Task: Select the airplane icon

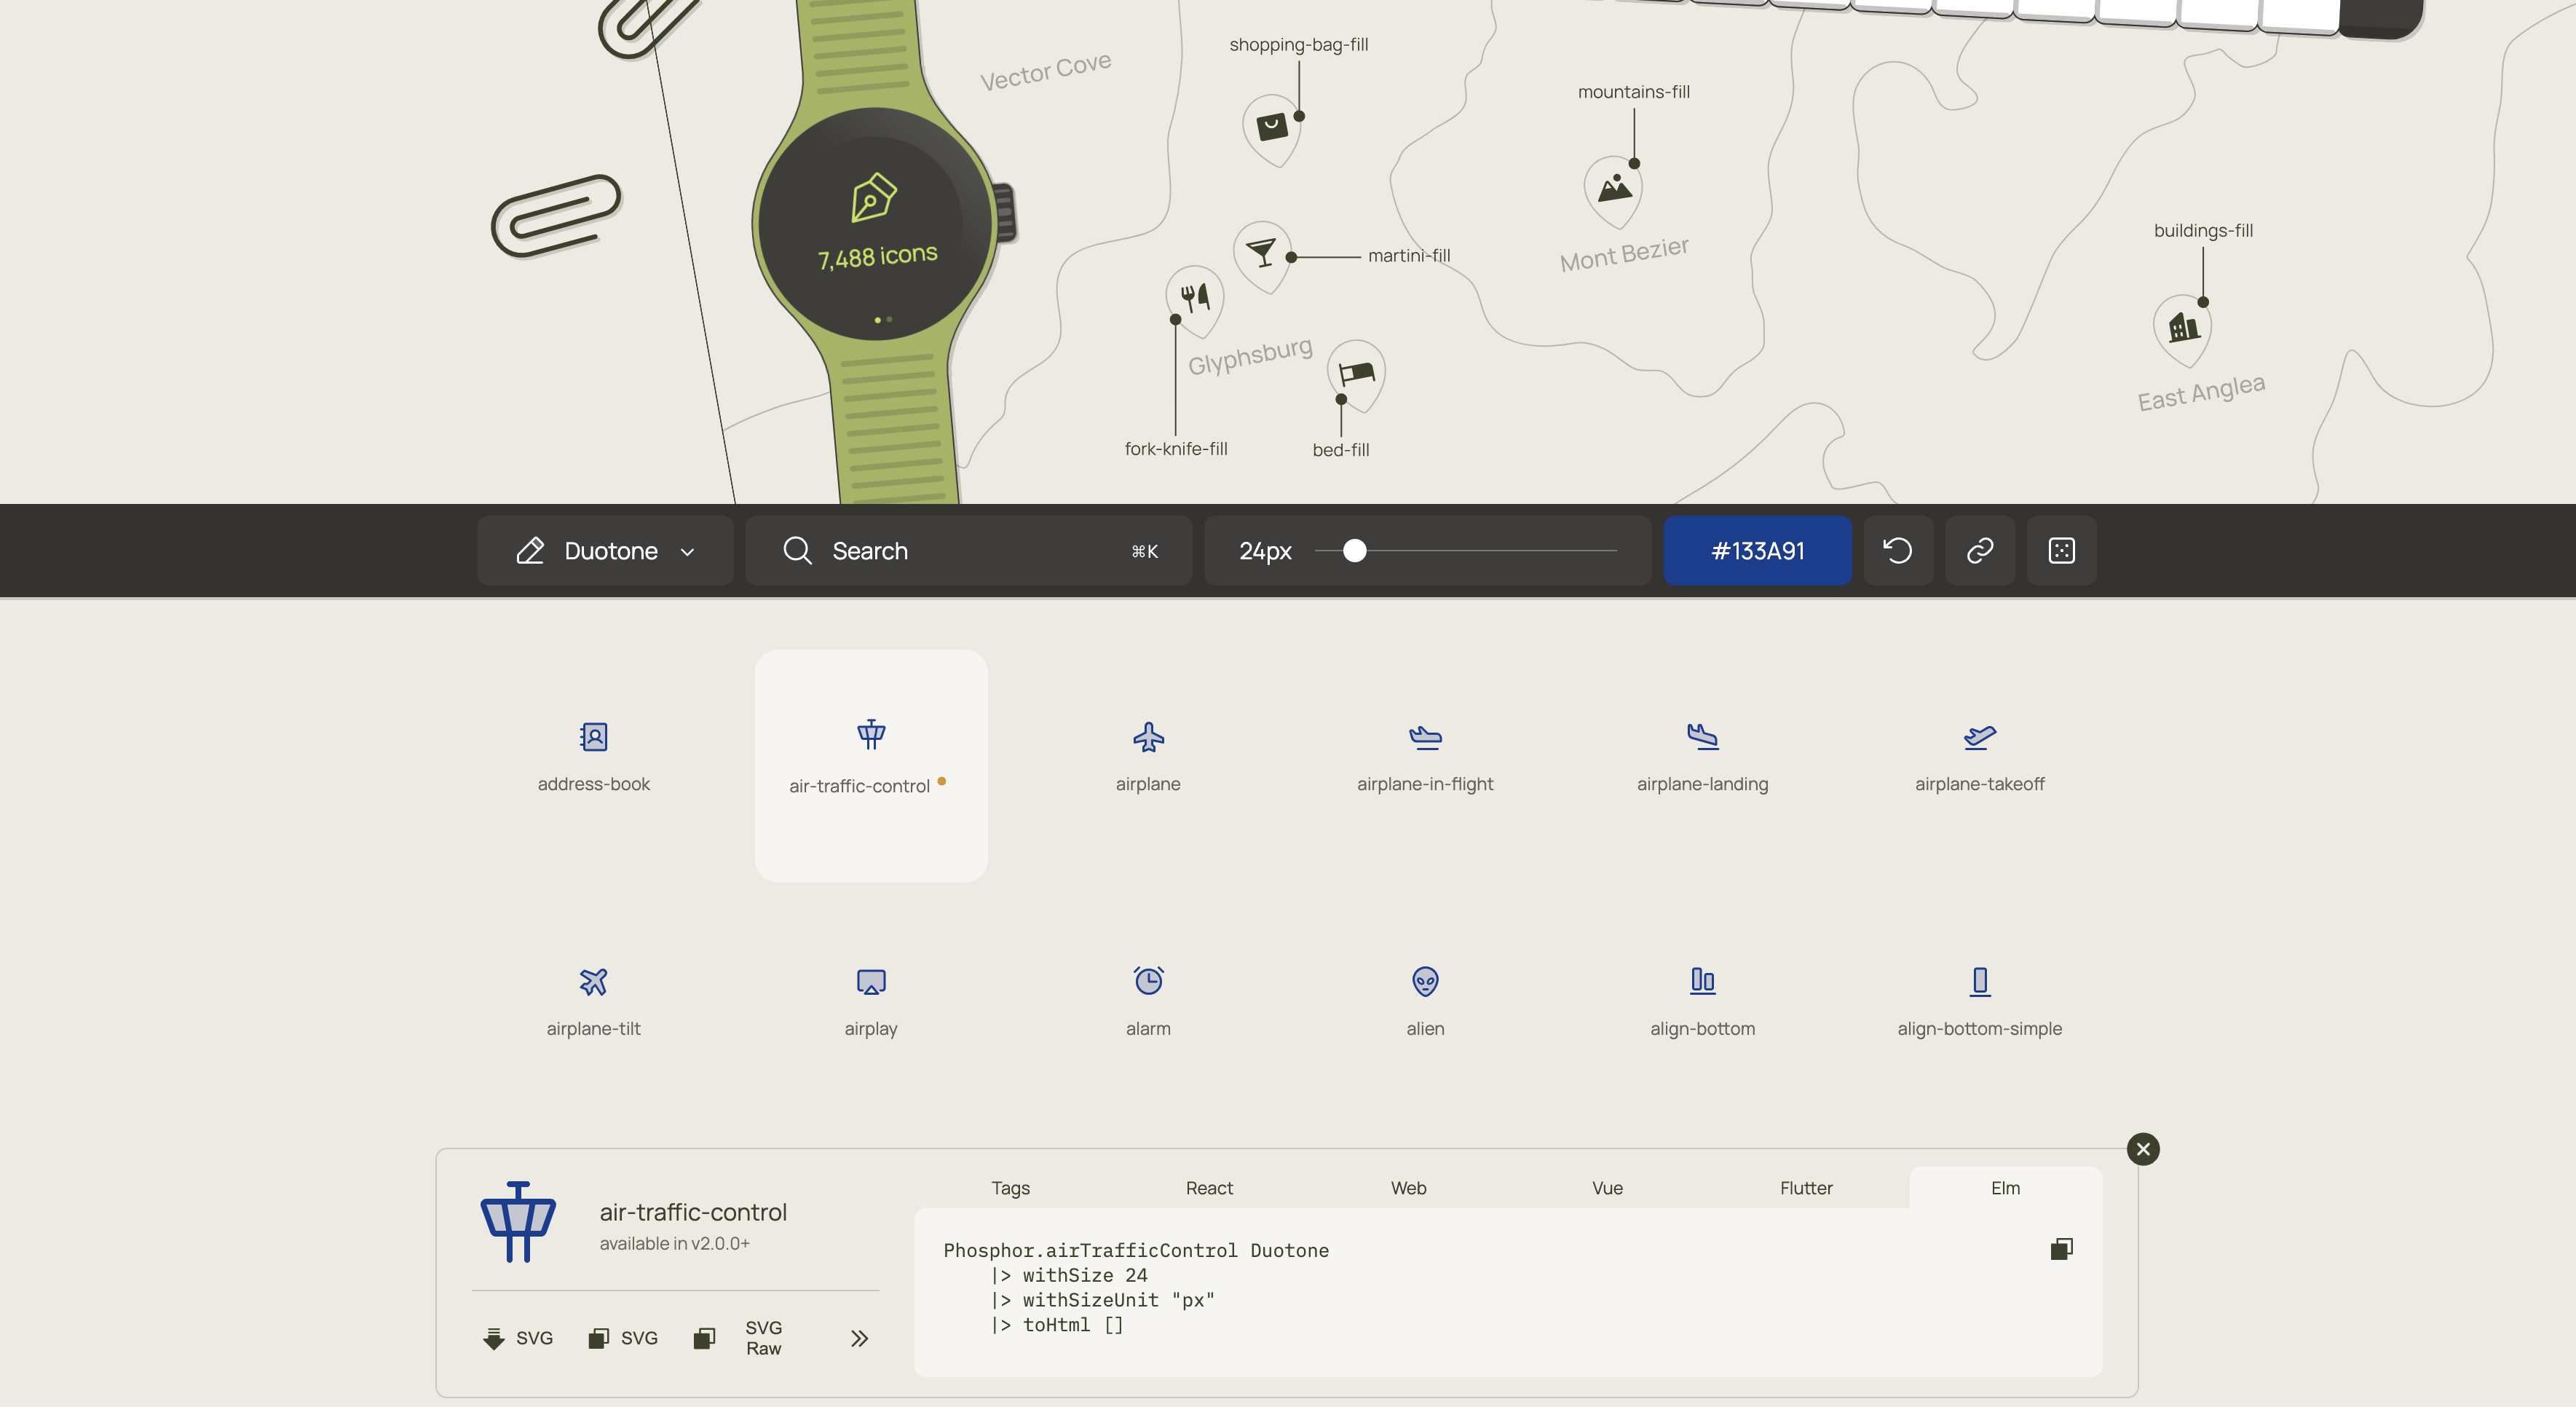Action: pos(1148,737)
